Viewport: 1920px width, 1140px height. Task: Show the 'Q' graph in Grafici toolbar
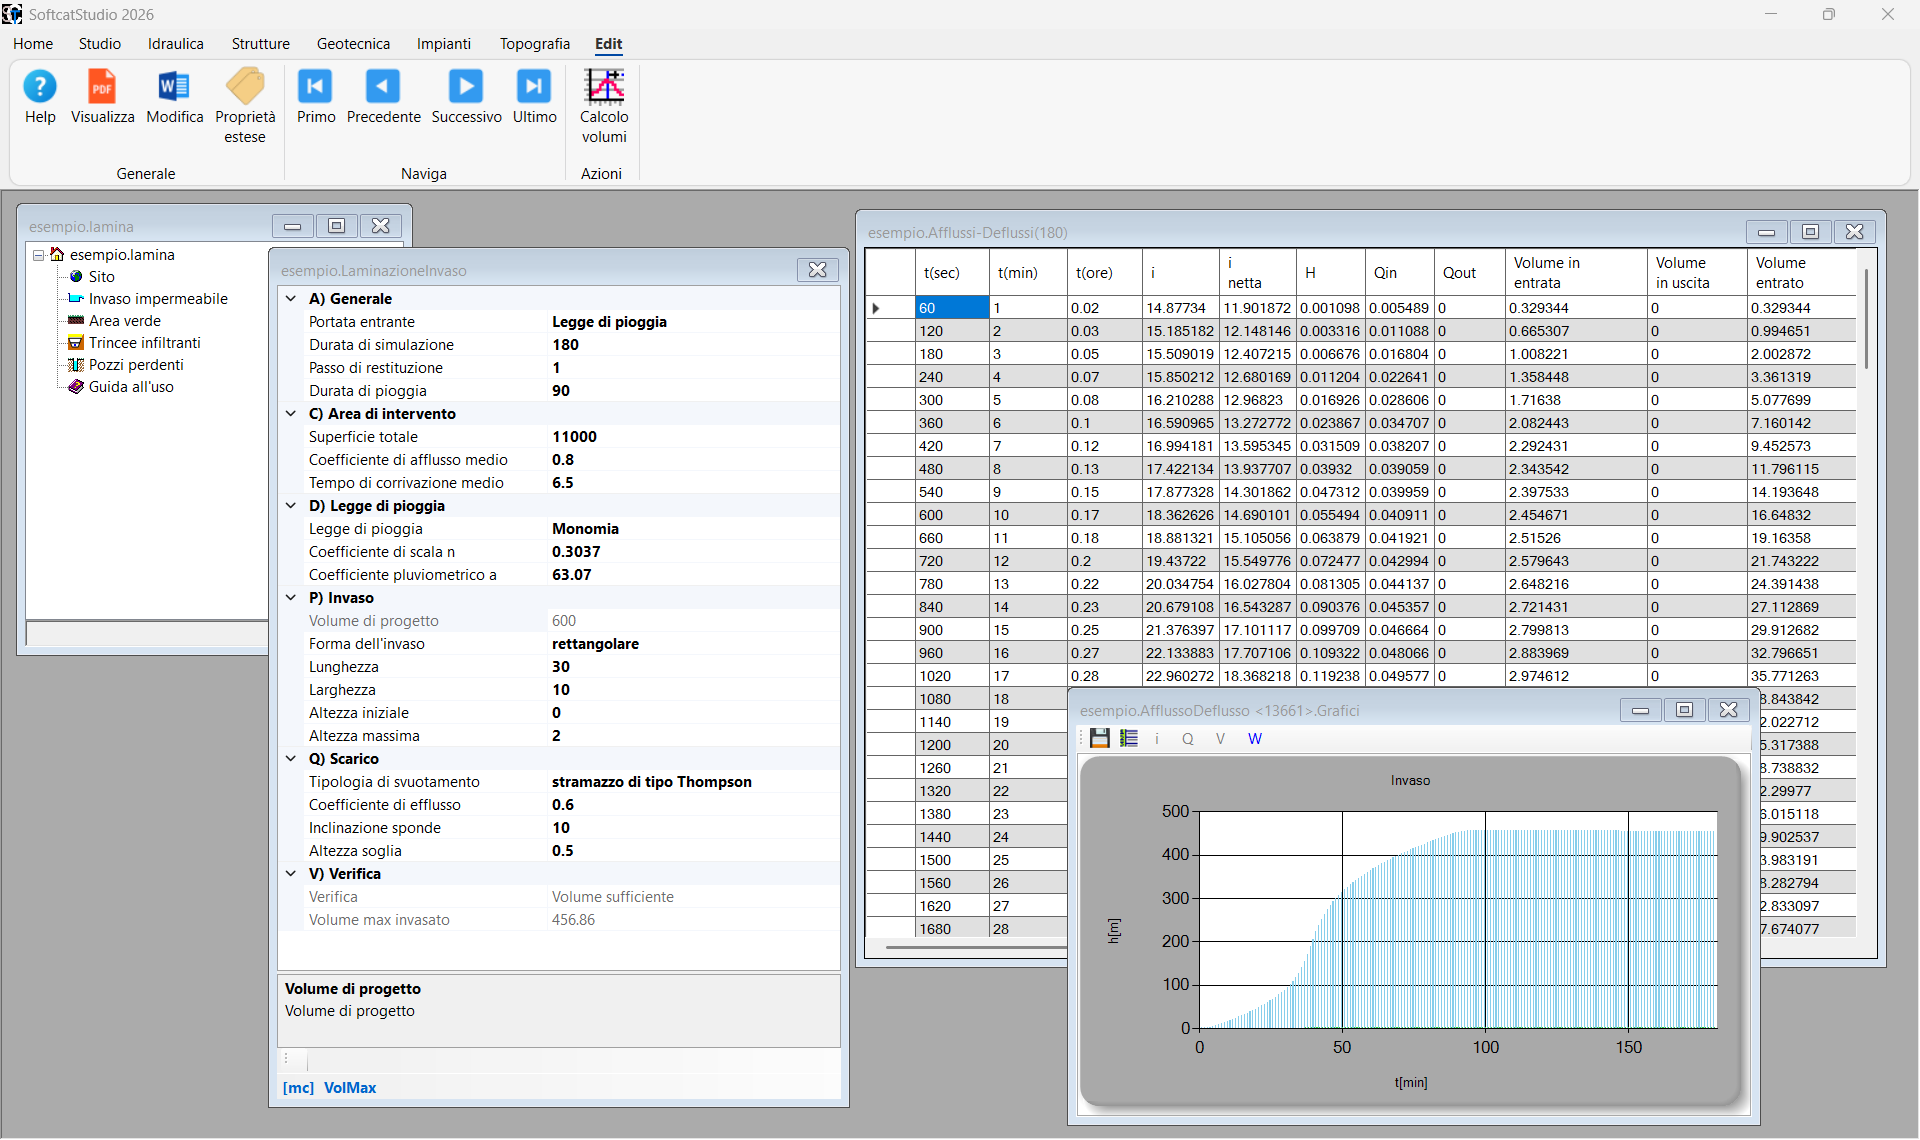pos(1188,739)
